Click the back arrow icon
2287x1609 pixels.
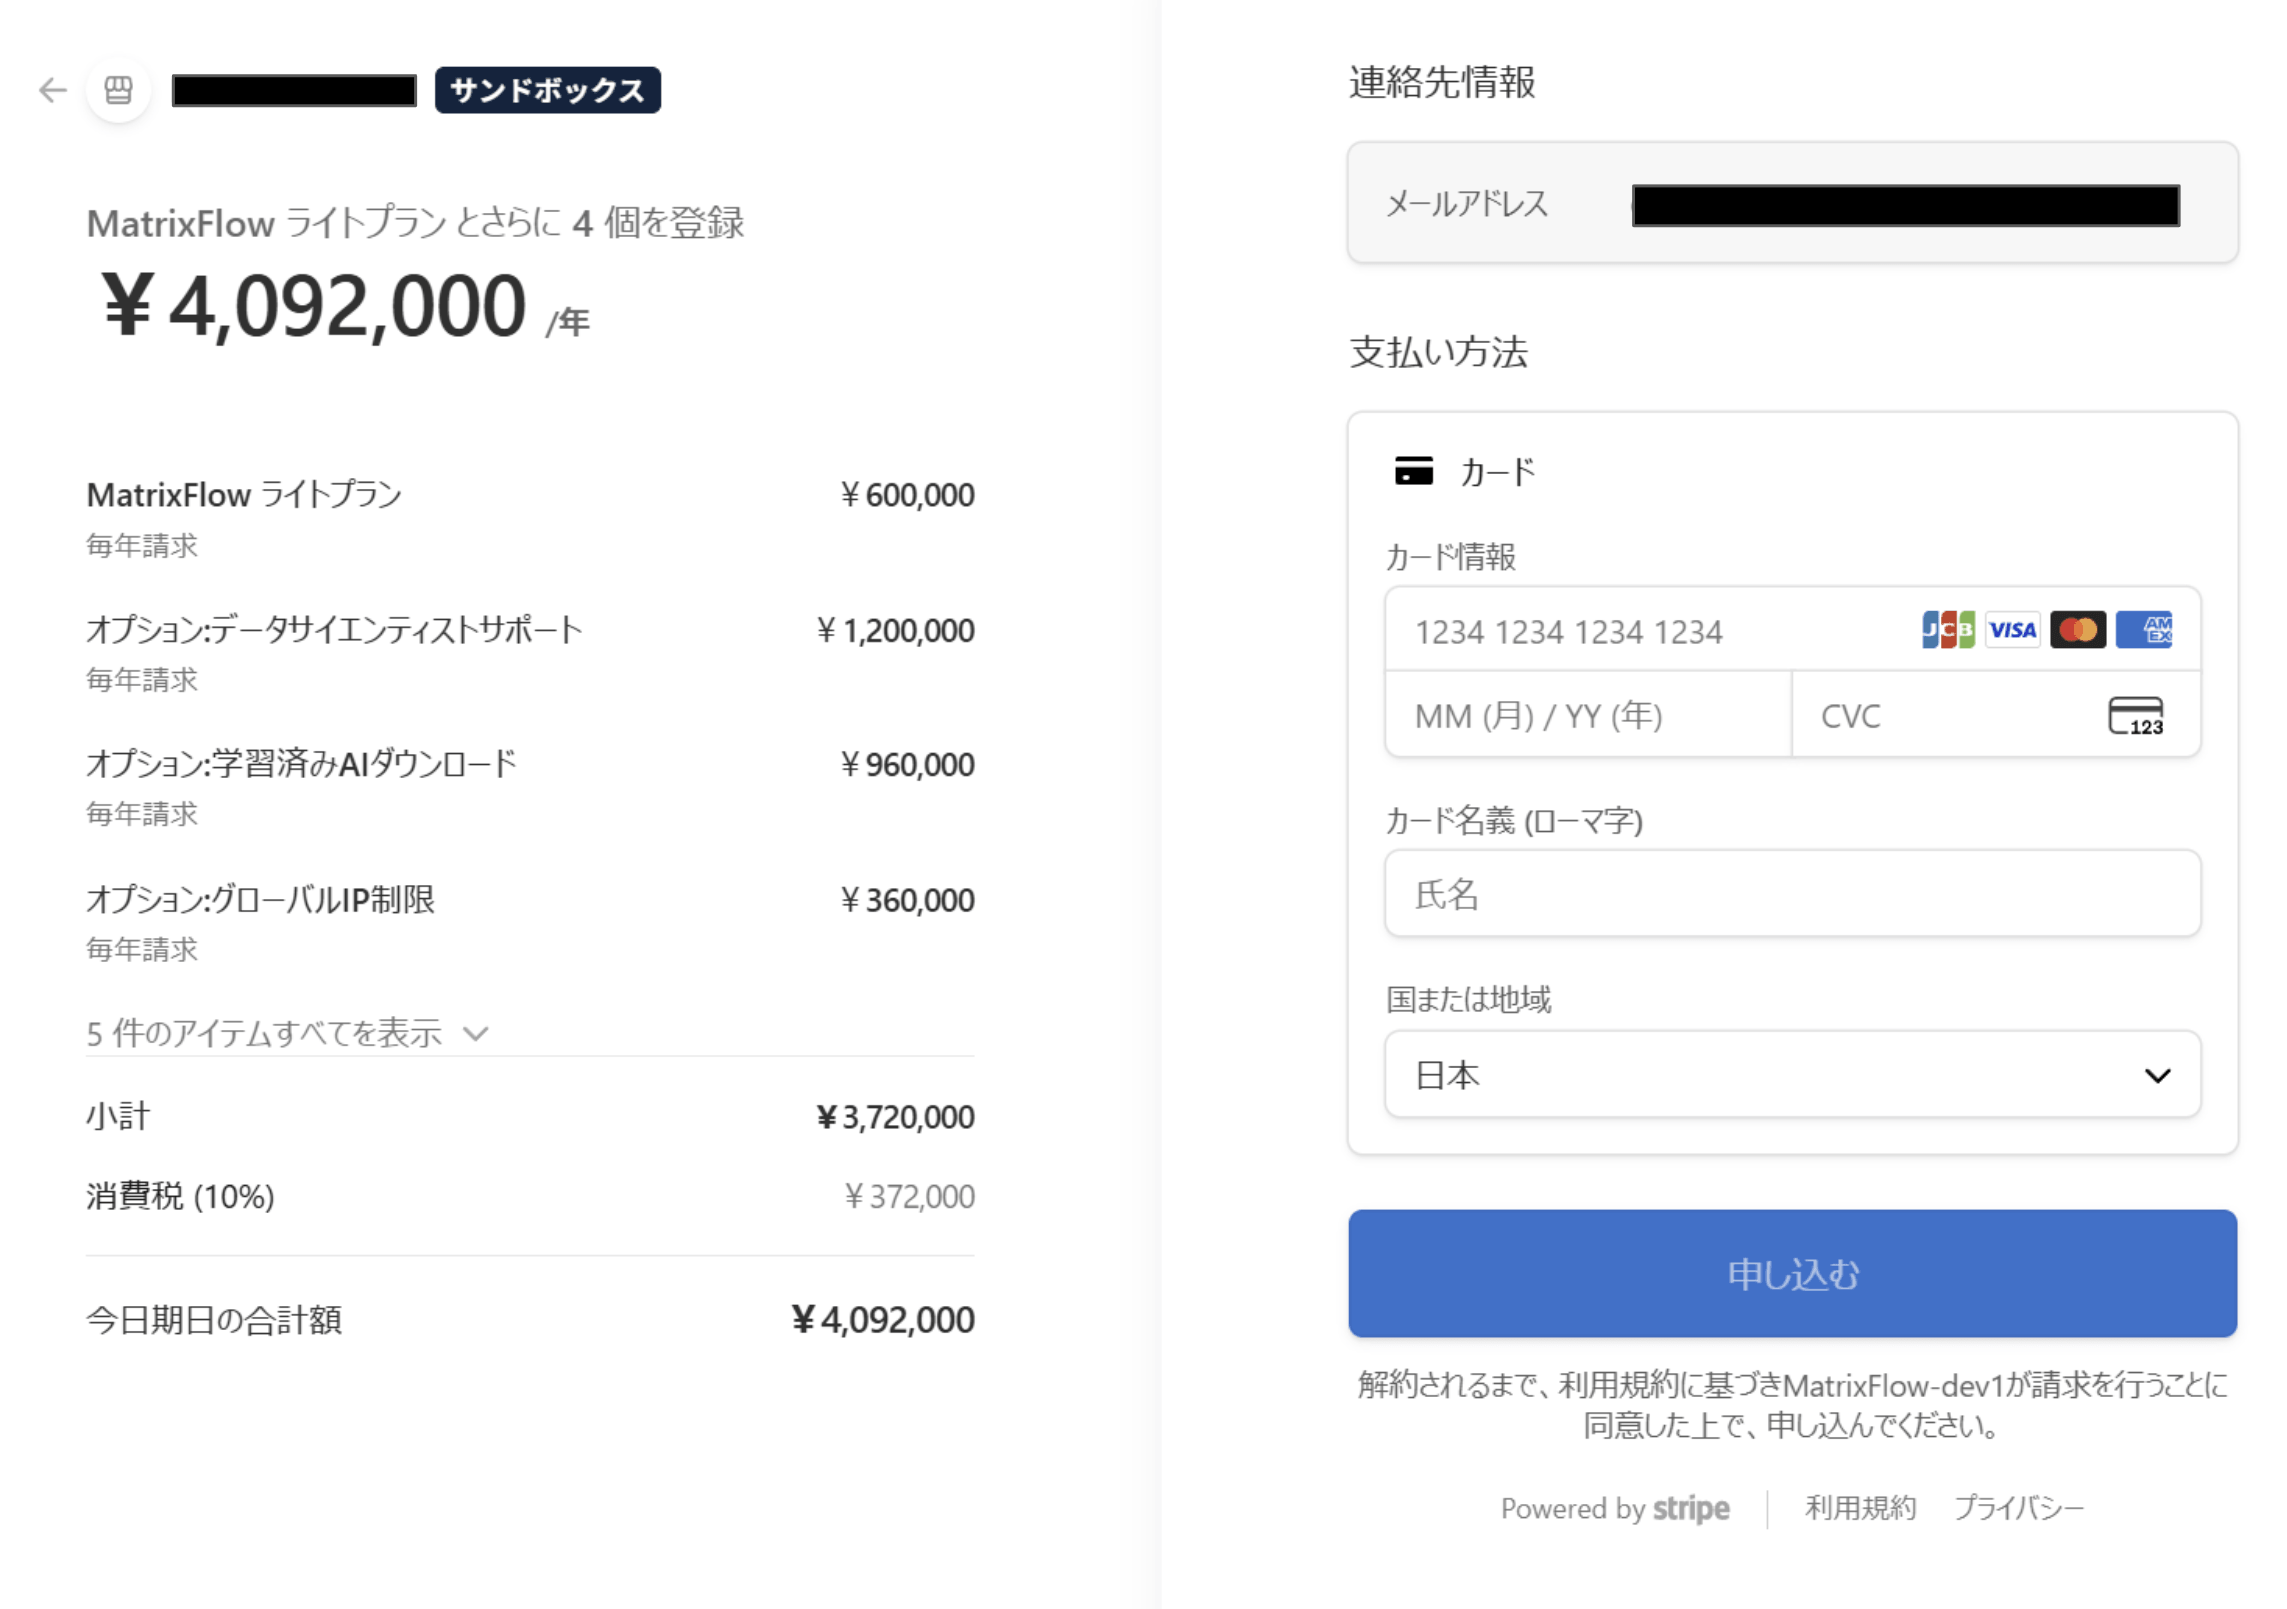click(x=52, y=90)
